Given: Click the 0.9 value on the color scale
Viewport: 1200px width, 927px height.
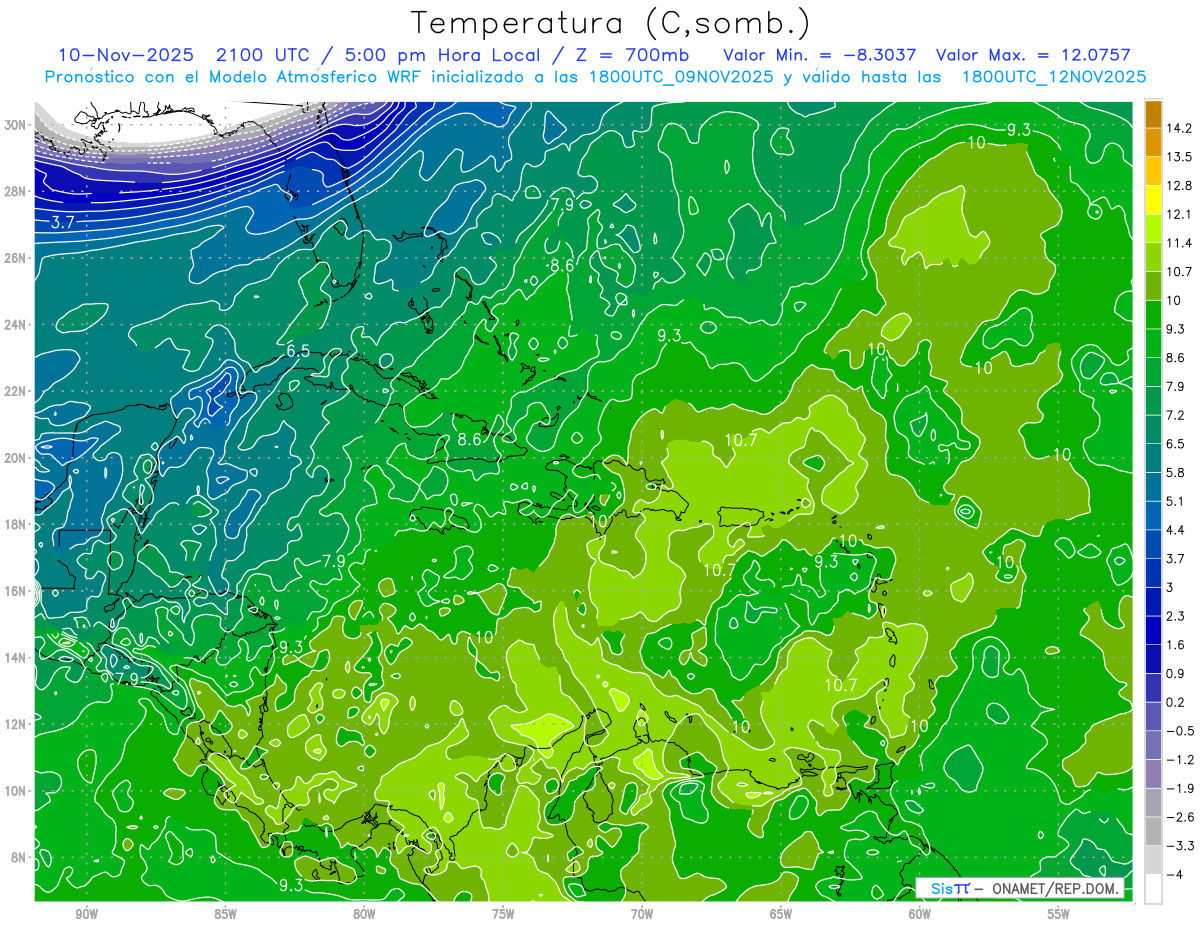Looking at the screenshot, I should (x=1176, y=673).
